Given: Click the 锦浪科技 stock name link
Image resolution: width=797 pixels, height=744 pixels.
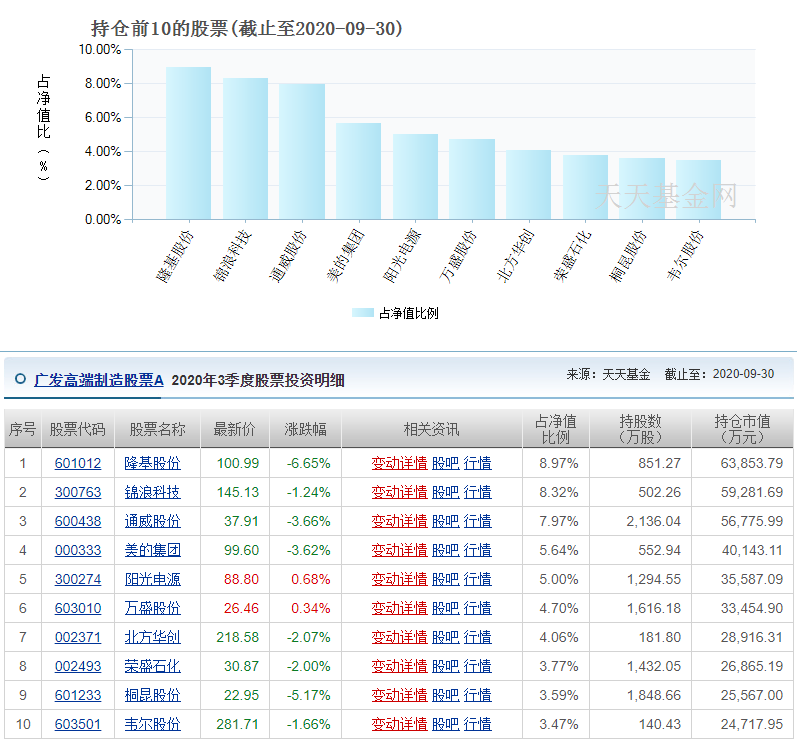Looking at the screenshot, I should tap(152, 492).
